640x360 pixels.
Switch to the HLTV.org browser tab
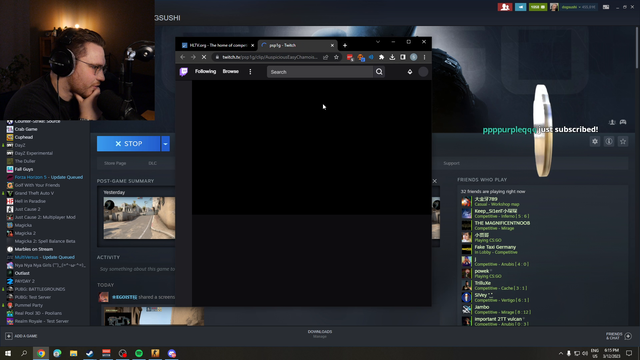pos(218,45)
